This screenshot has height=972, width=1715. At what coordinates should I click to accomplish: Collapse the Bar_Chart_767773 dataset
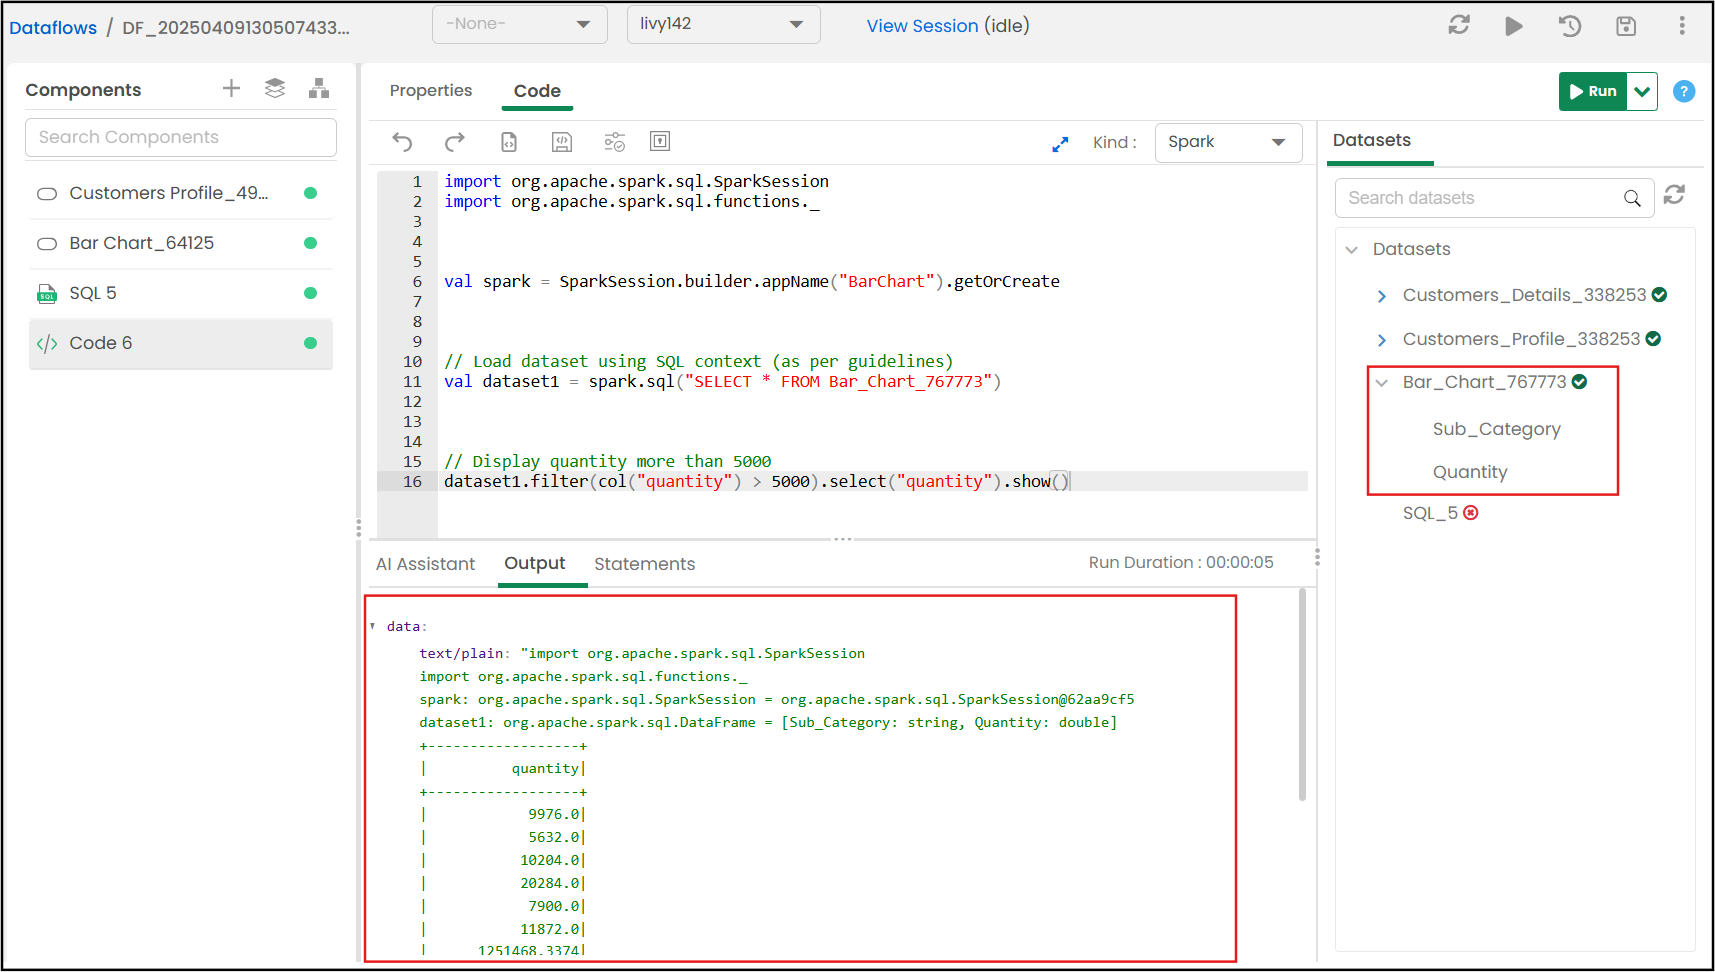click(x=1382, y=383)
